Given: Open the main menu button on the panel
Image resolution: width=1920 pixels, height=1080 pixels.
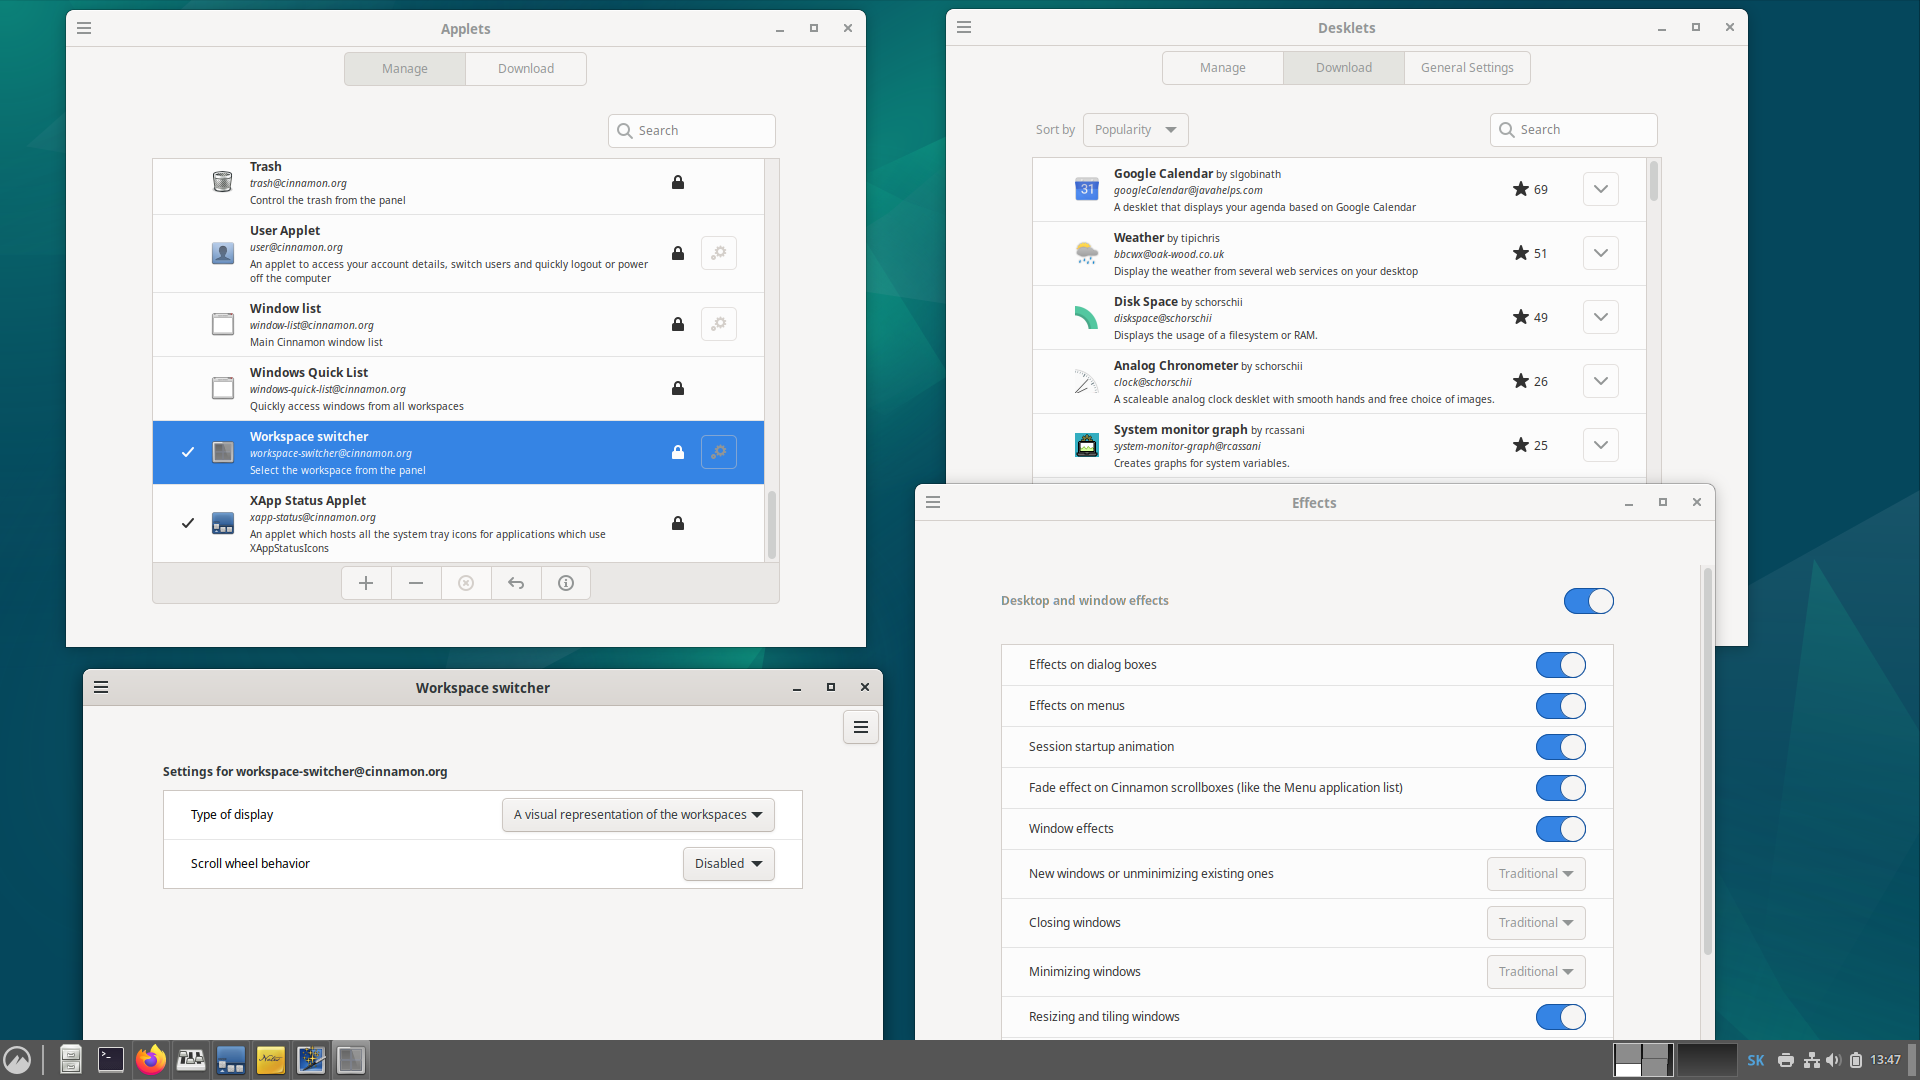Looking at the screenshot, I should 17,1060.
